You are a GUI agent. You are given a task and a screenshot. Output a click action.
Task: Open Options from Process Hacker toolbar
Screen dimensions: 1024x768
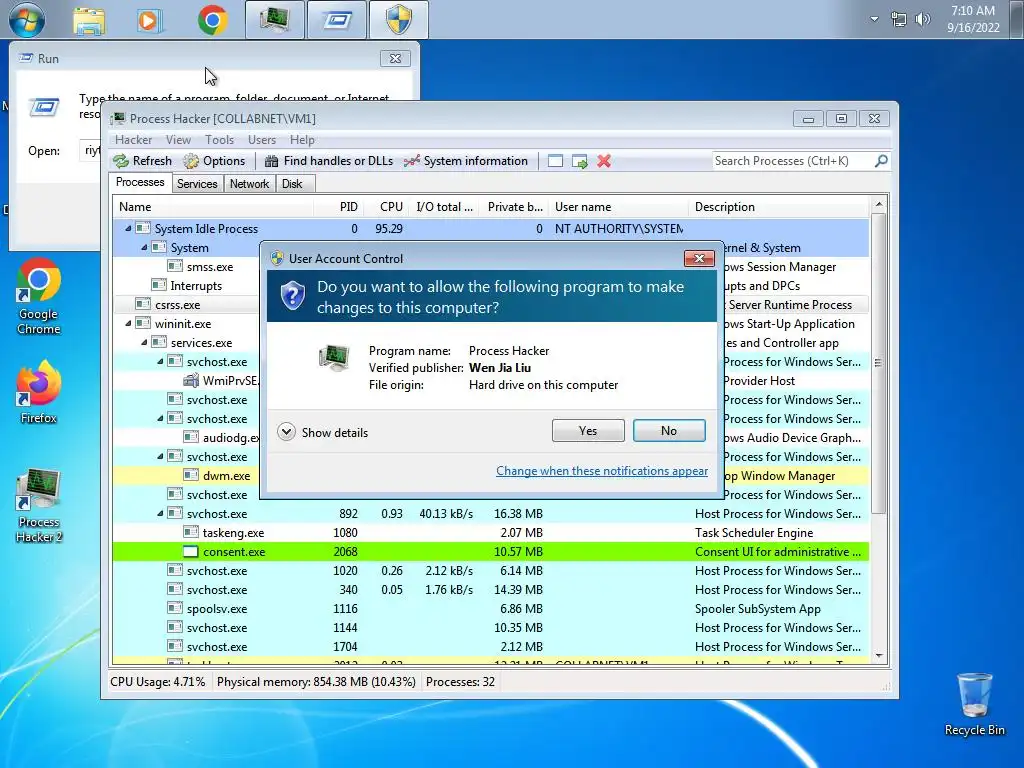(214, 161)
